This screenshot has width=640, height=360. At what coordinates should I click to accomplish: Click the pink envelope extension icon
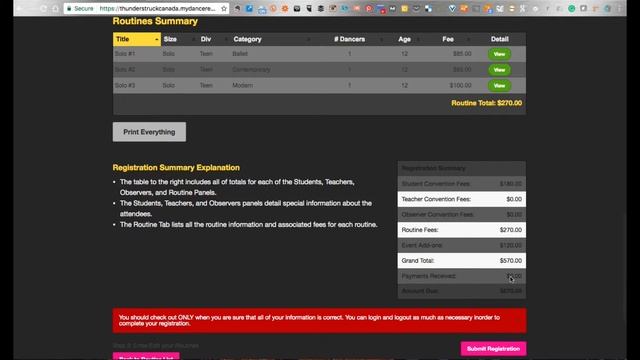356,9
